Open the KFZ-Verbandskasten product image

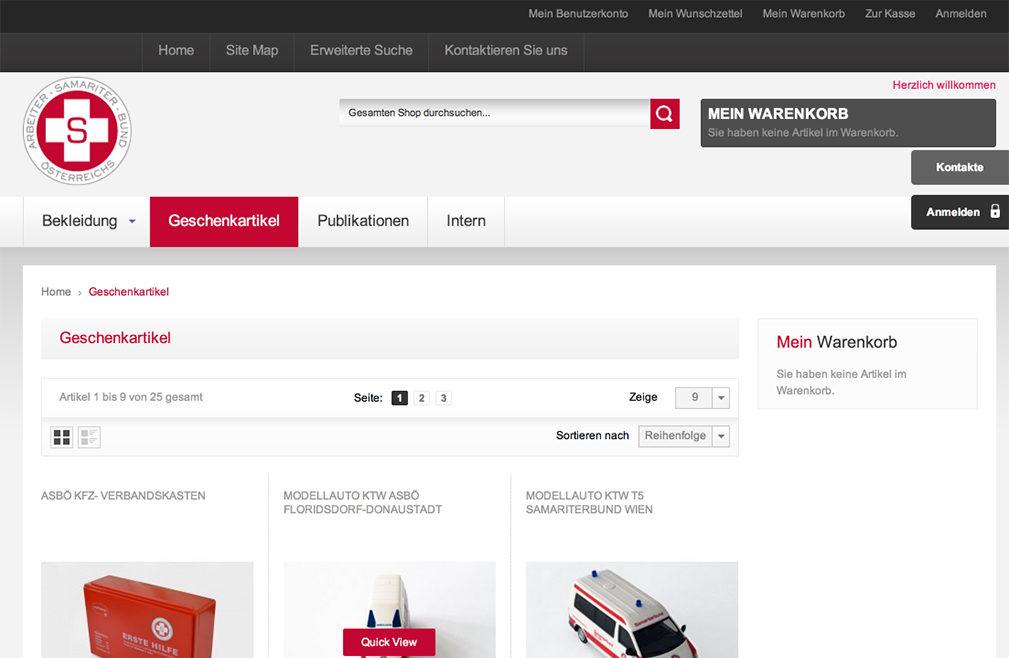point(147,610)
